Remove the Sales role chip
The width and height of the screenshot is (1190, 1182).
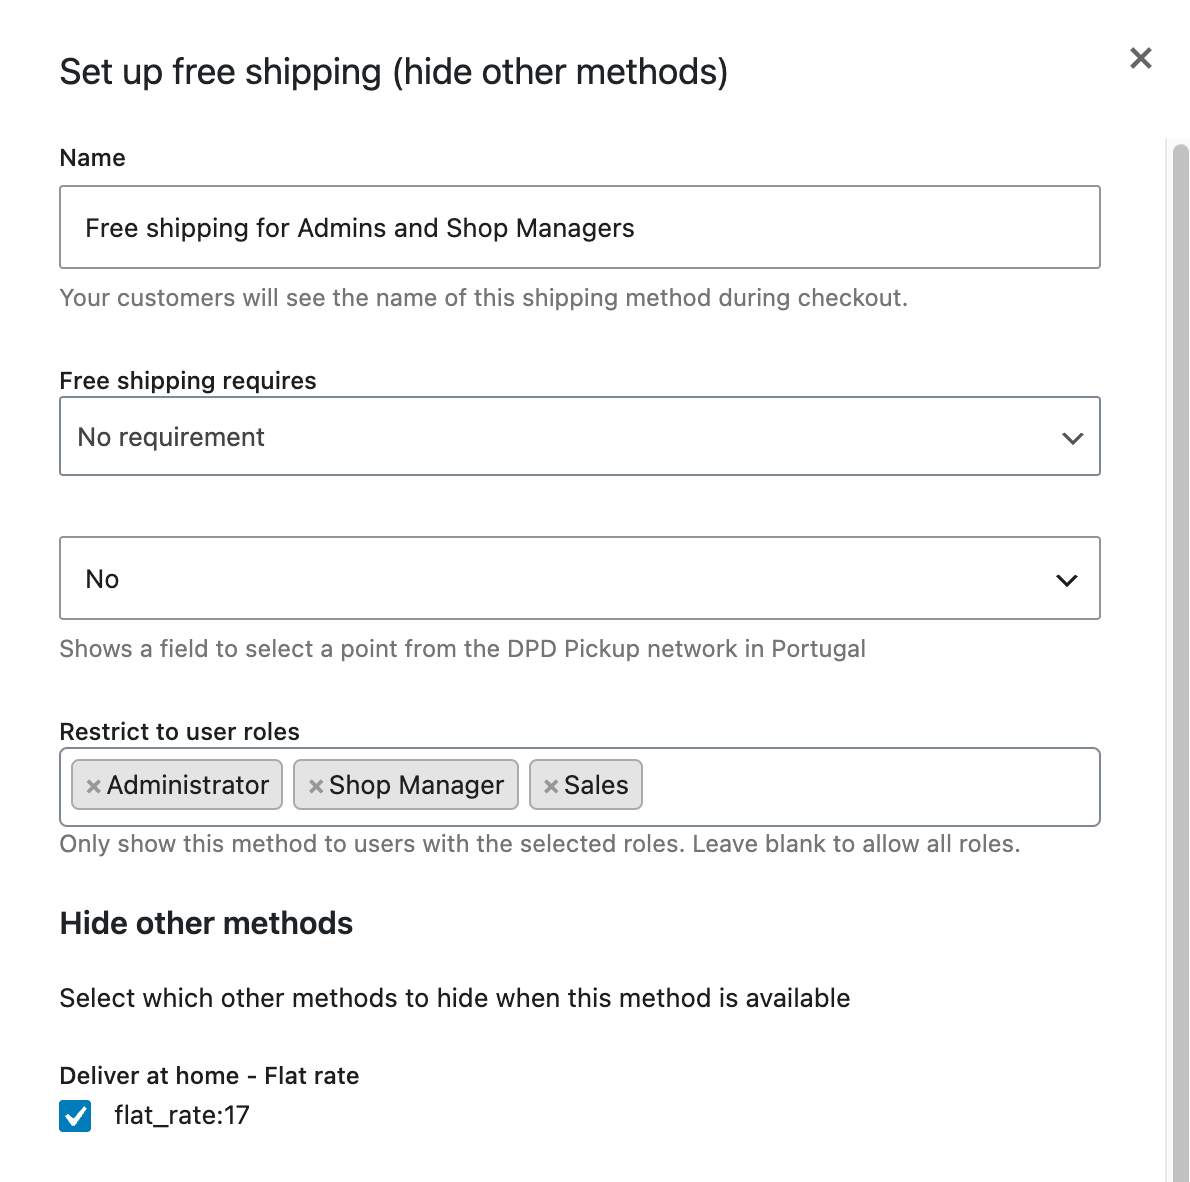pyautogui.click(x=549, y=785)
